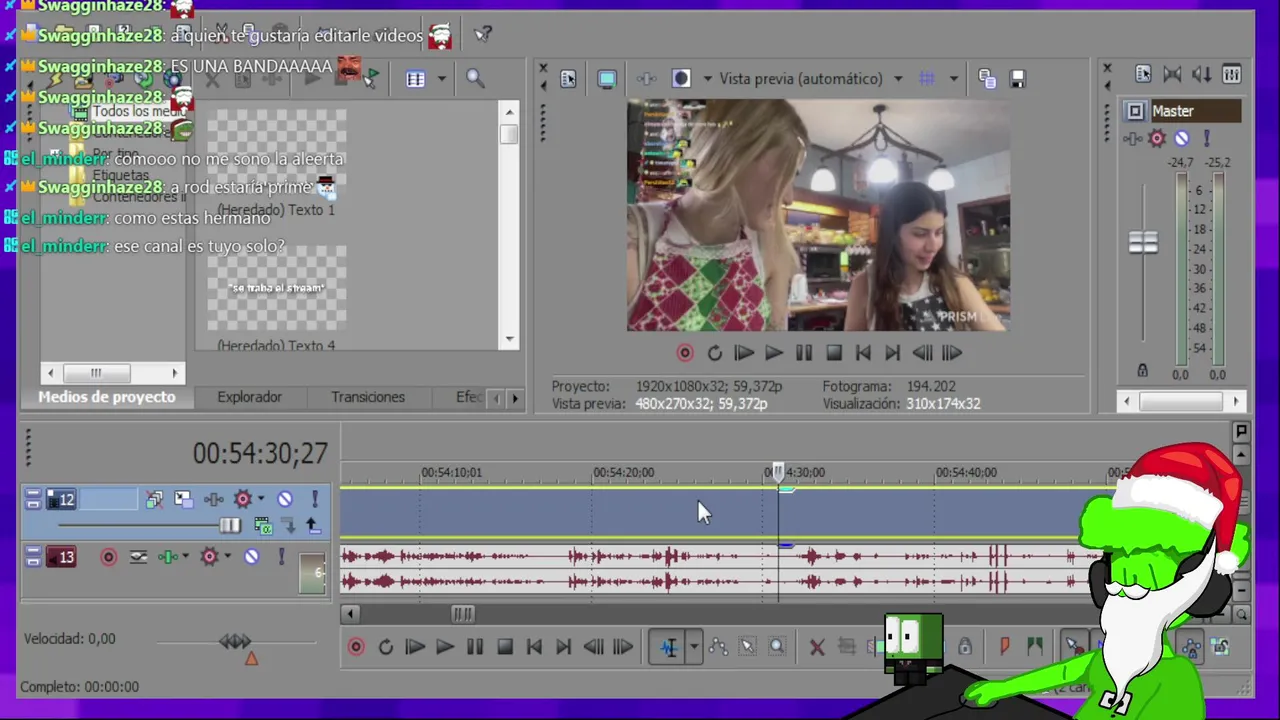1280x720 pixels.
Task: Click the Master bus volume fader
Action: 1143,243
